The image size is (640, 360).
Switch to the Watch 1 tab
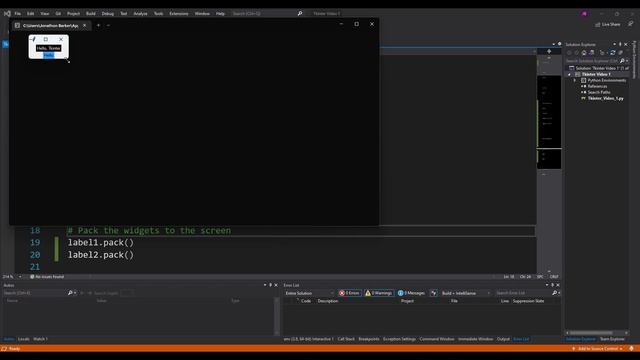pyautogui.click(x=40, y=339)
